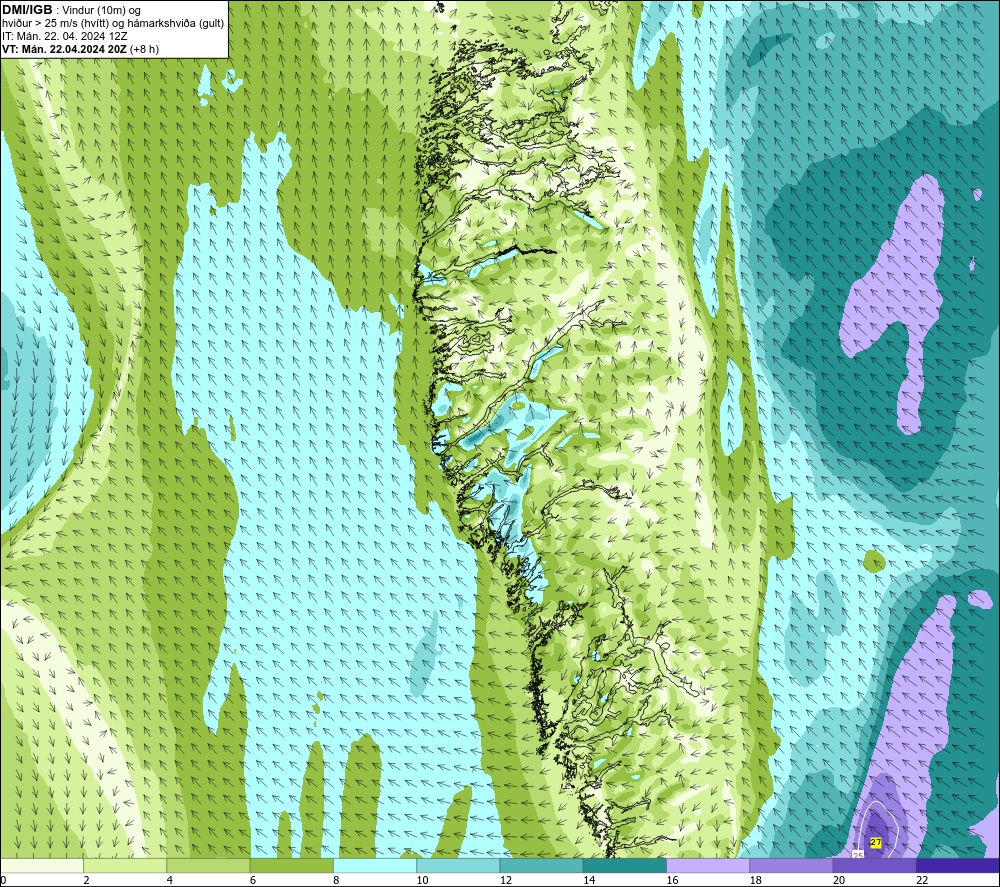Click the yellow '27' maximum gust marker
This screenshot has width=1000, height=887.
tap(876, 842)
